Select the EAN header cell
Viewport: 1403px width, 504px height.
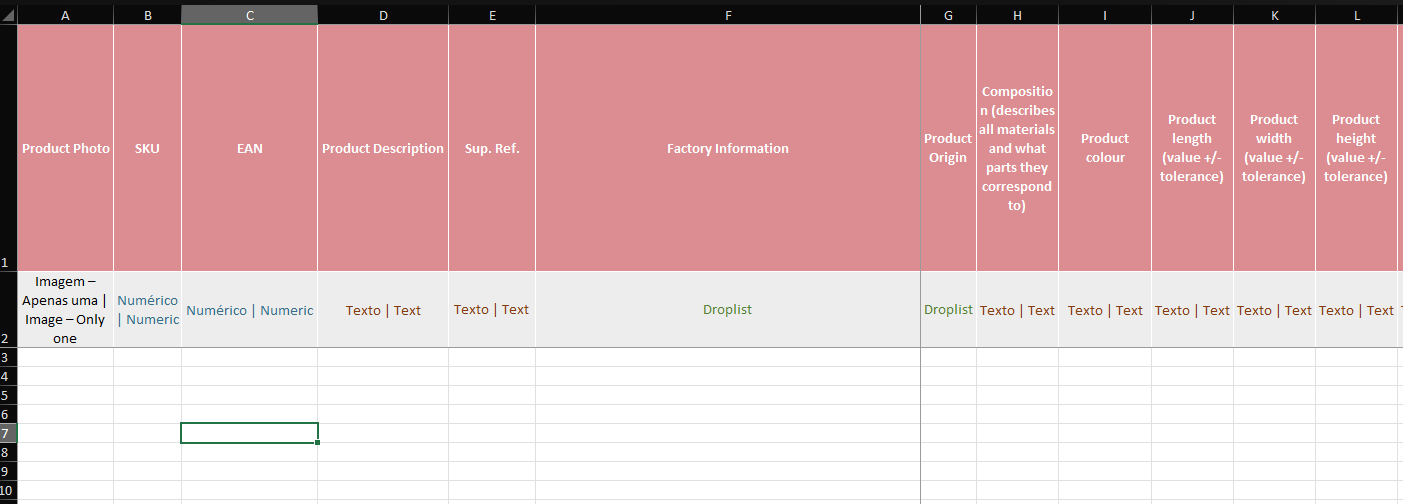pos(249,148)
